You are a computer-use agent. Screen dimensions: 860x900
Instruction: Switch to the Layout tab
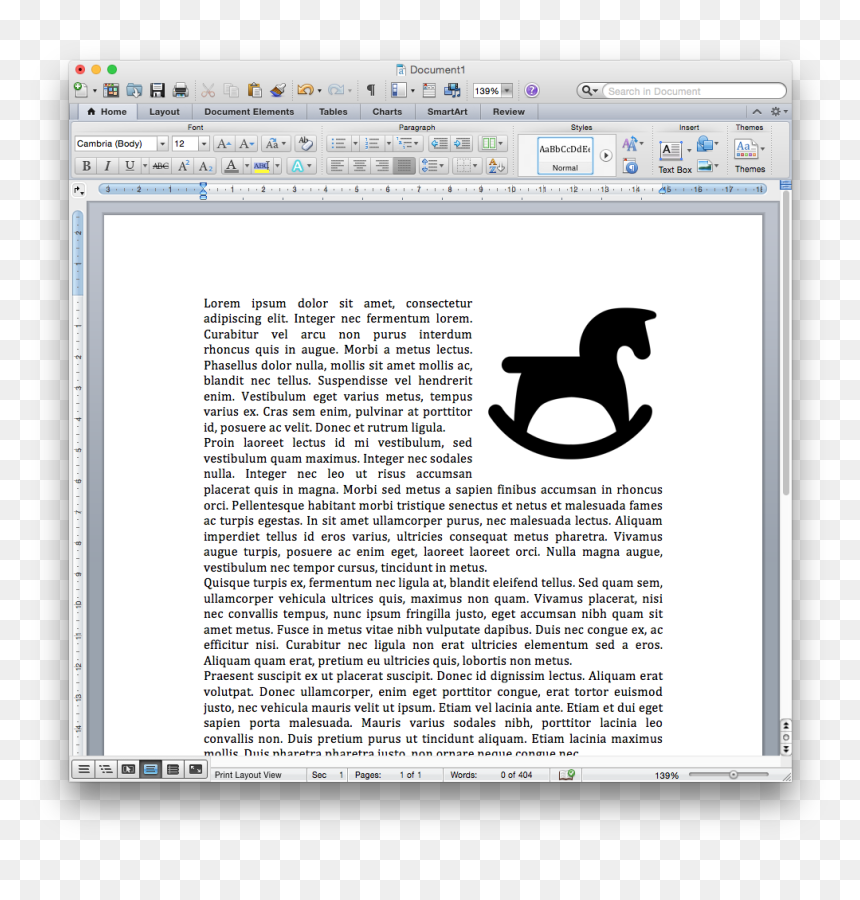(164, 112)
